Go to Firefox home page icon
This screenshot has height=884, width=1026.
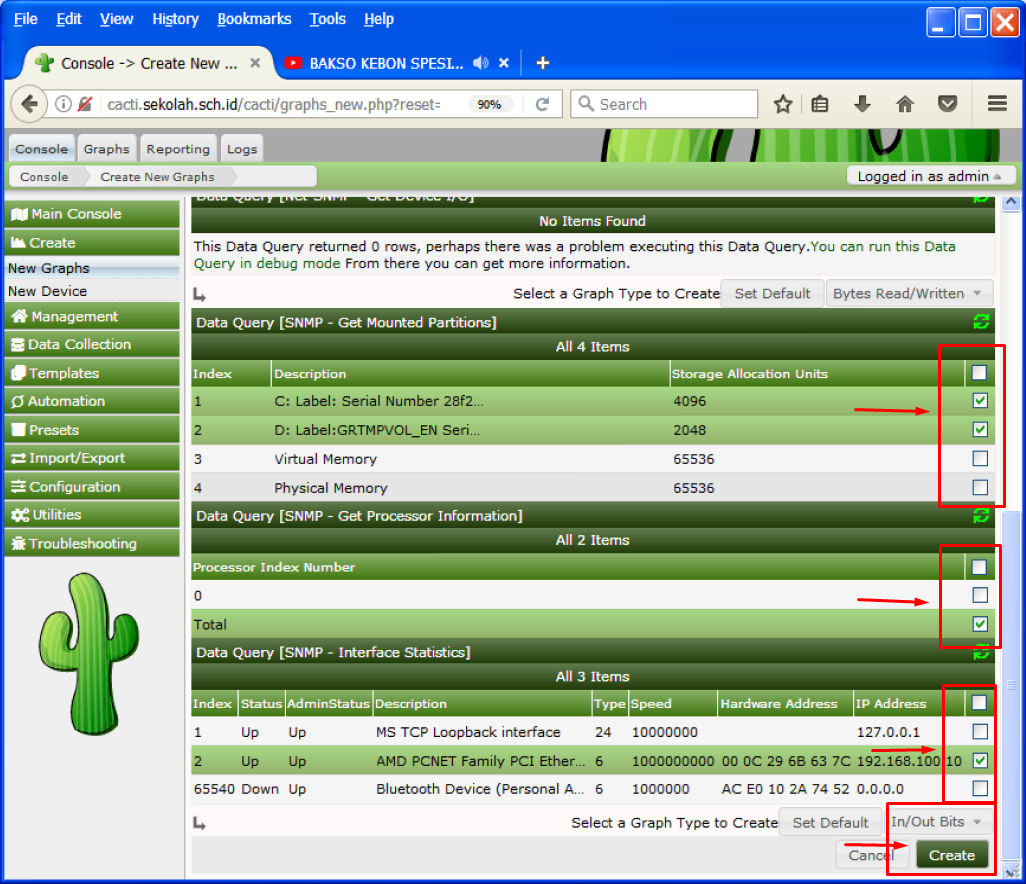click(x=905, y=104)
